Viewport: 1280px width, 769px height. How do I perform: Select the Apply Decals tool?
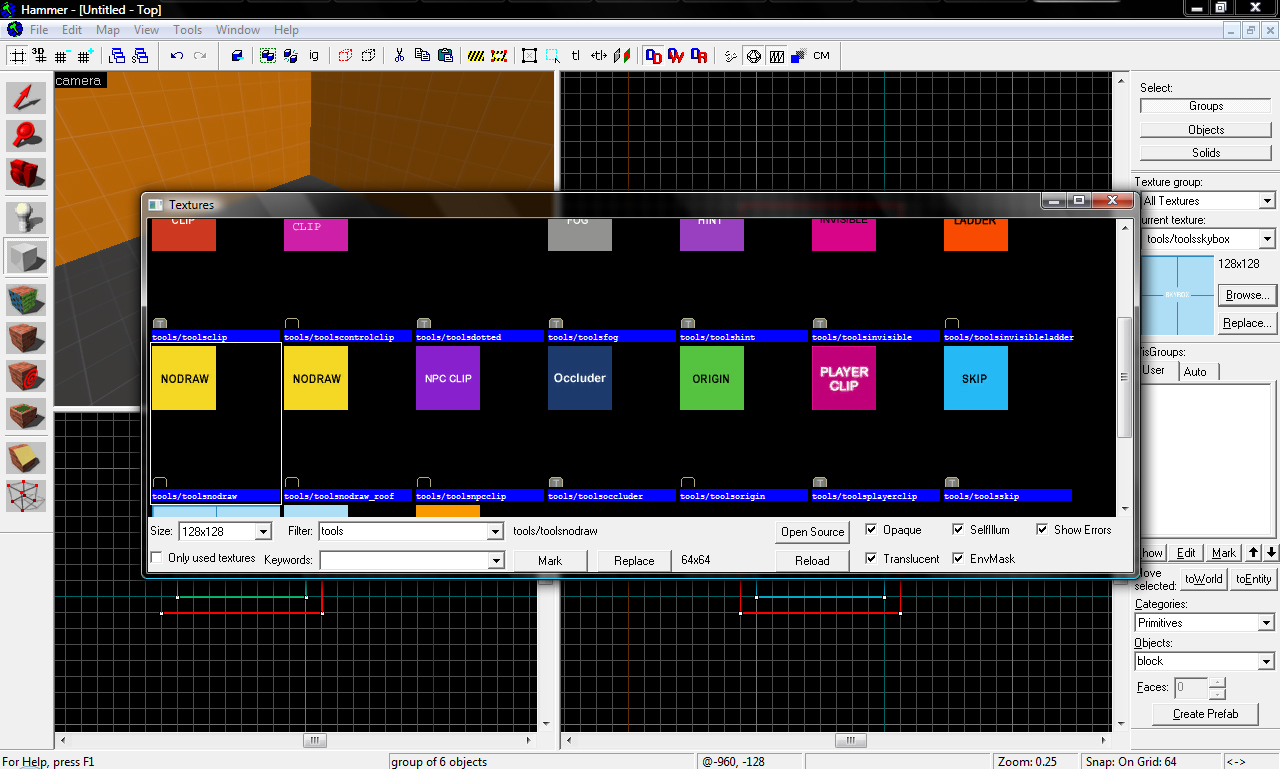pyautogui.click(x=27, y=377)
